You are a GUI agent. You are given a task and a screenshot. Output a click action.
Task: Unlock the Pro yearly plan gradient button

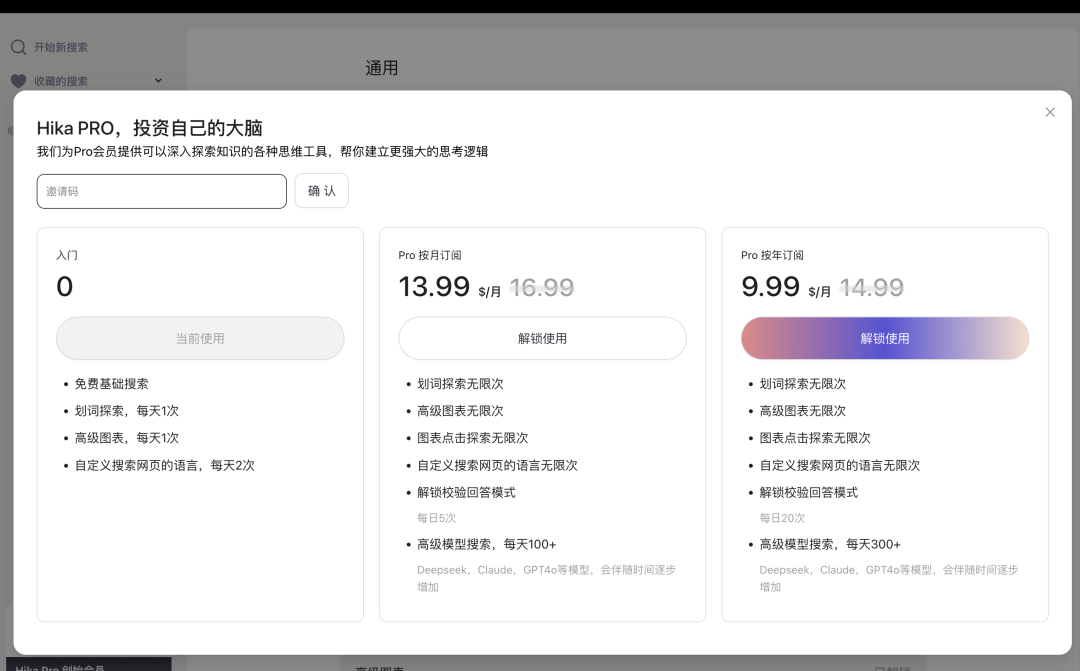[x=885, y=338]
